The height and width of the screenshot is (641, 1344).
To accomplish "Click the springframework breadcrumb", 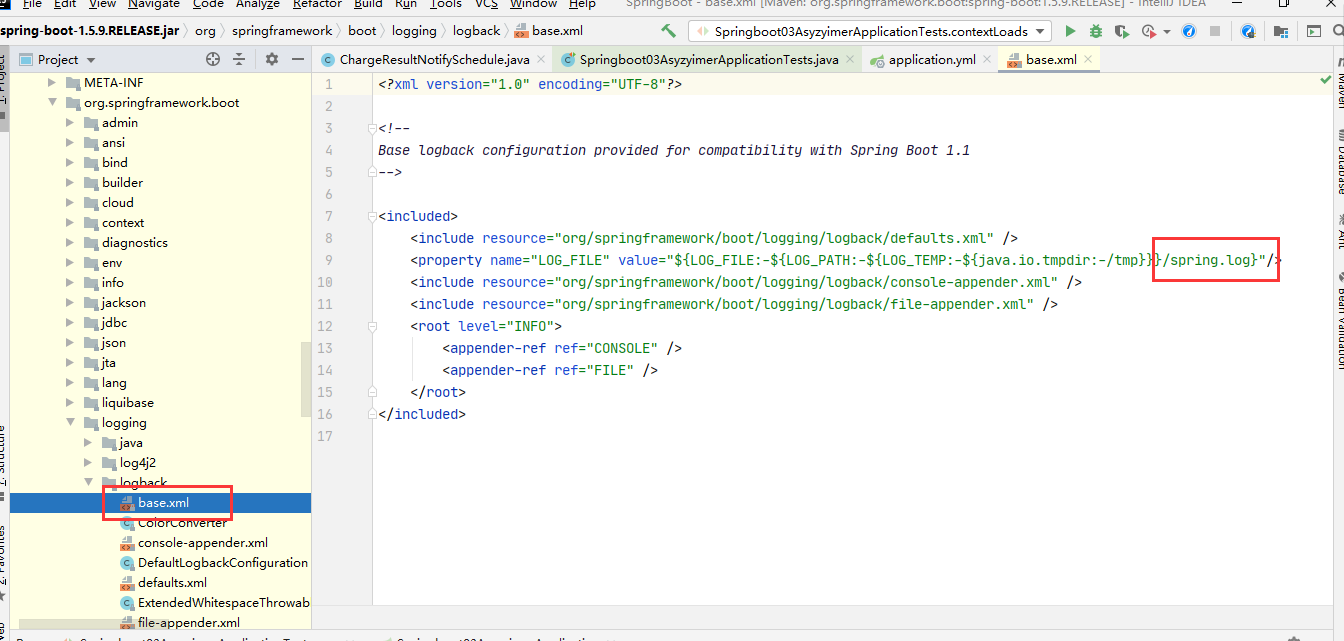I will tap(282, 31).
